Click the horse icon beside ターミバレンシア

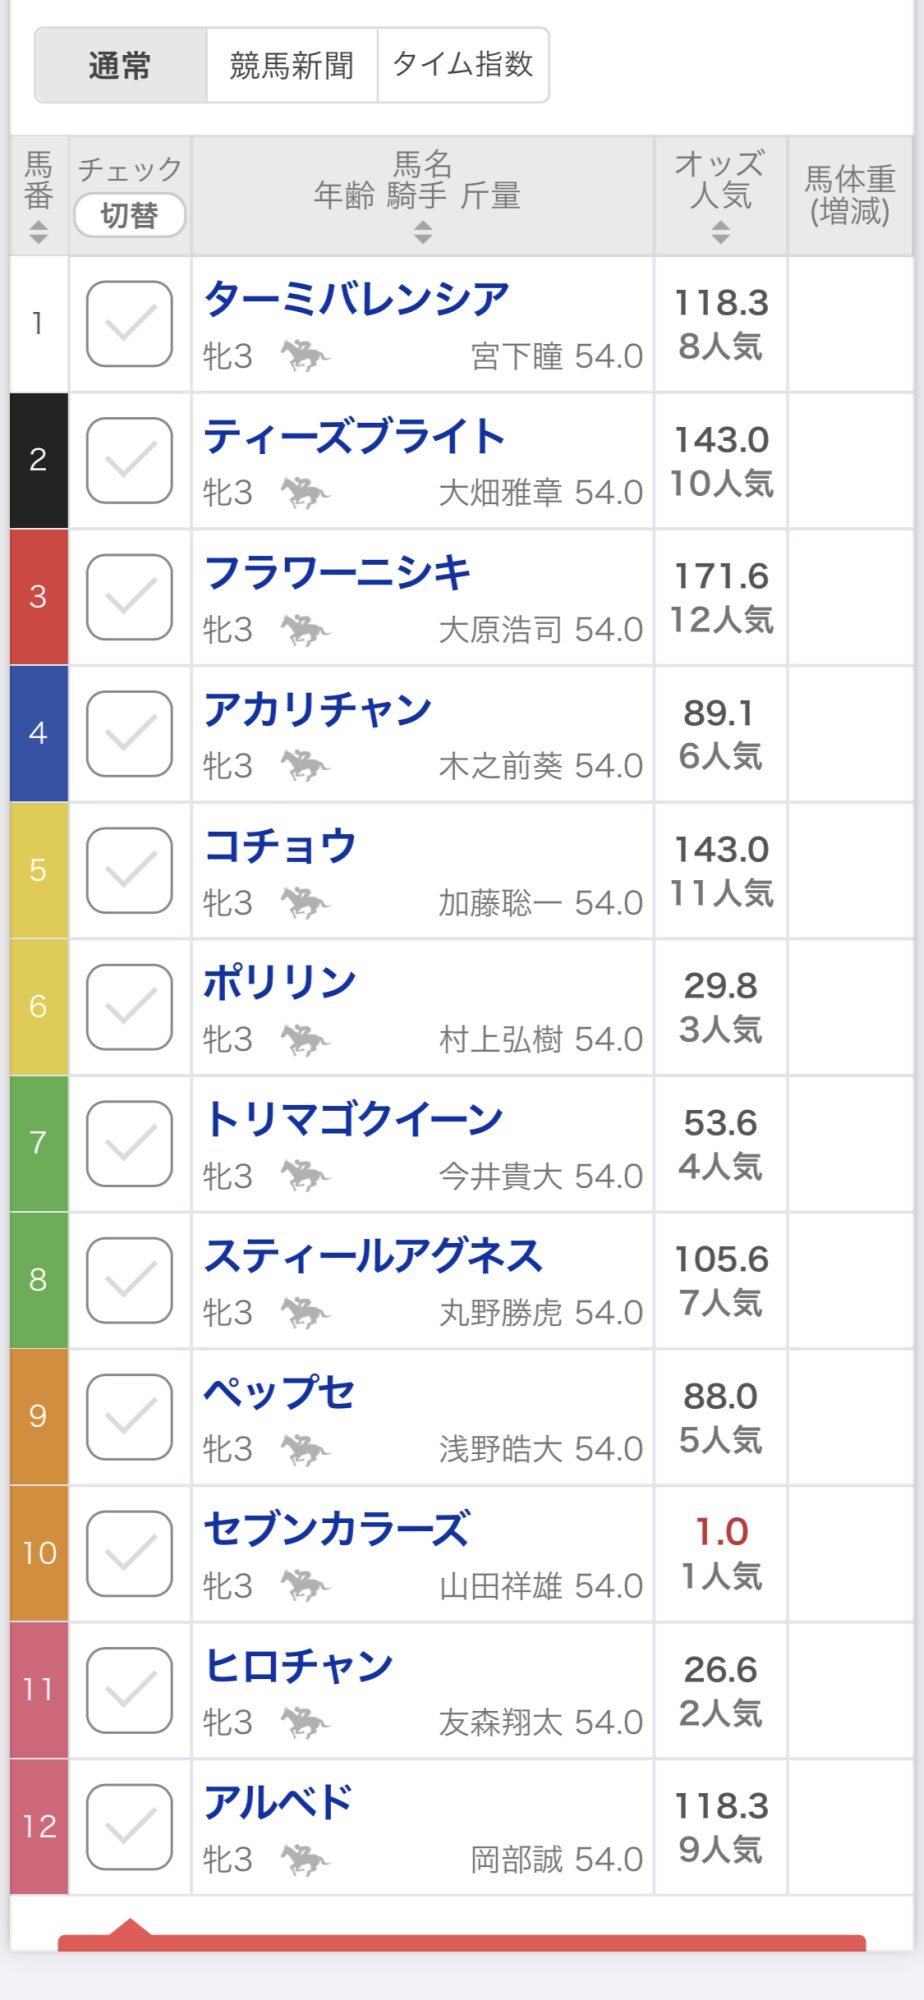pos(304,356)
